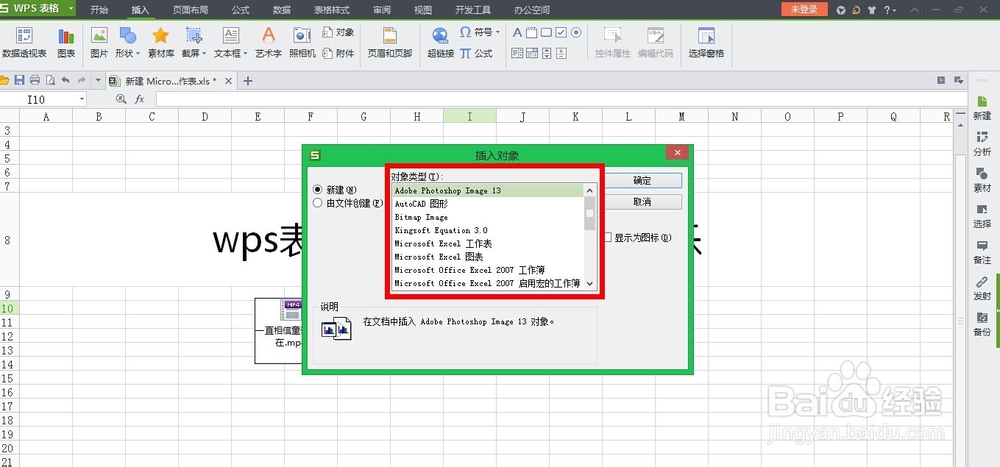Select Bitmap Image in object type list
Screen dimensions: 1000x467
tap(487, 217)
